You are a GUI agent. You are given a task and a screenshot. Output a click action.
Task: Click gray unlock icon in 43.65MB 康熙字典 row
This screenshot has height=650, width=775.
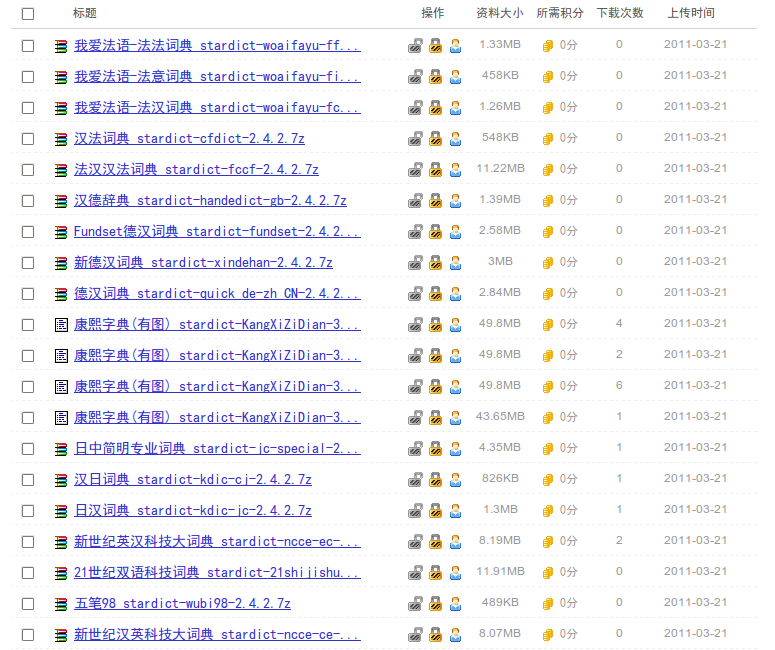click(415, 418)
